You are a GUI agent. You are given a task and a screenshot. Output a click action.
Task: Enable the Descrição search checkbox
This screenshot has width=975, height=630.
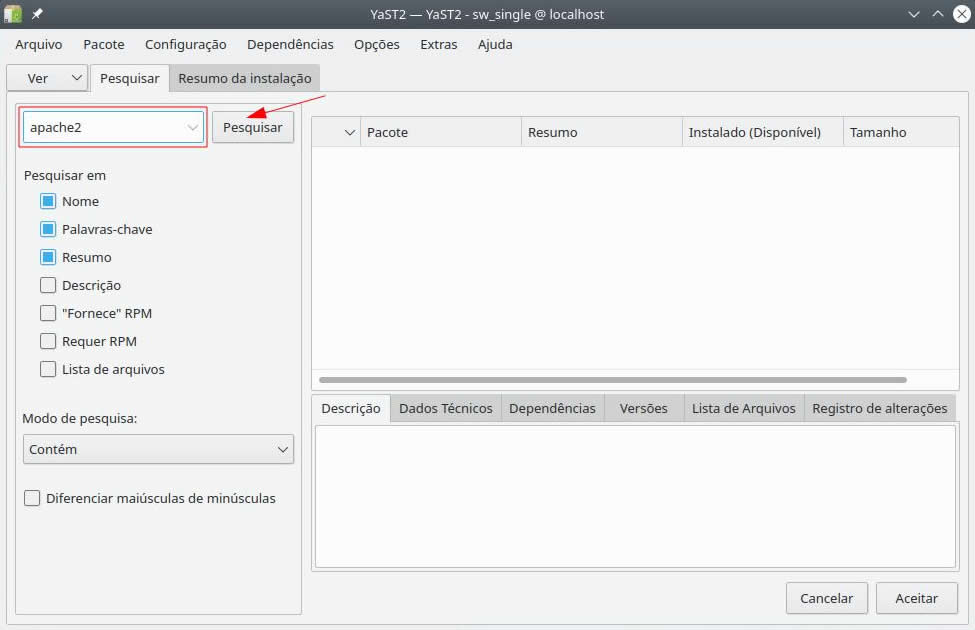(48, 285)
